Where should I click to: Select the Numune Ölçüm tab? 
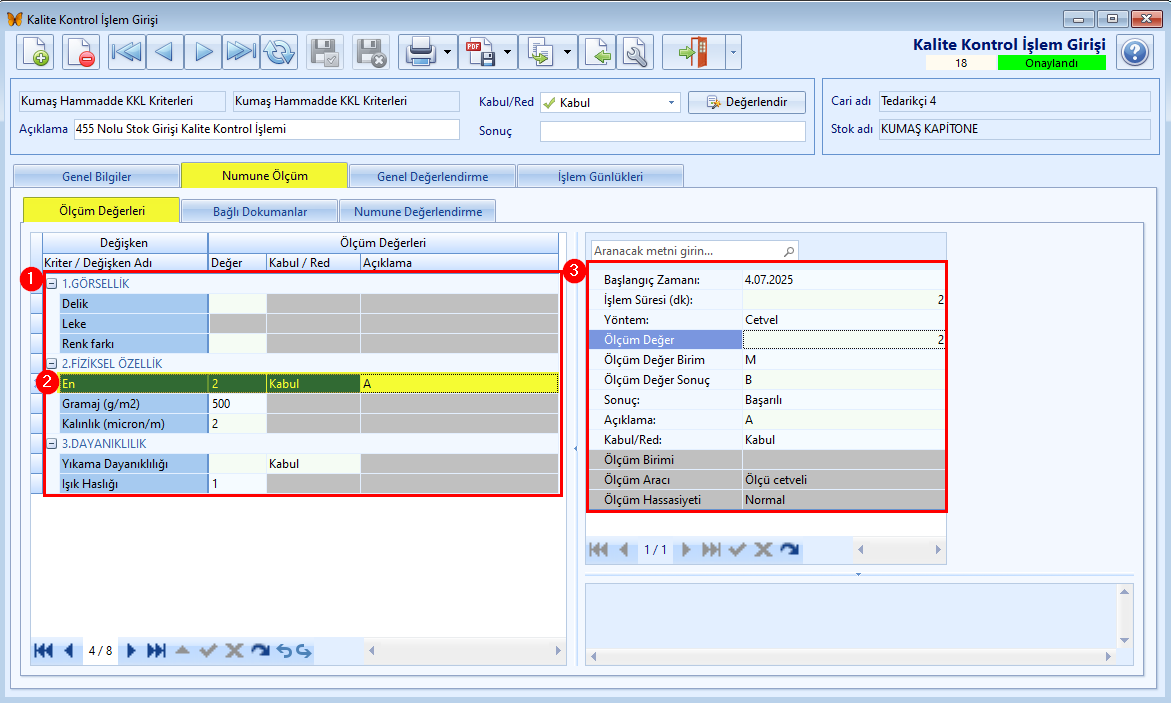coord(264,176)
